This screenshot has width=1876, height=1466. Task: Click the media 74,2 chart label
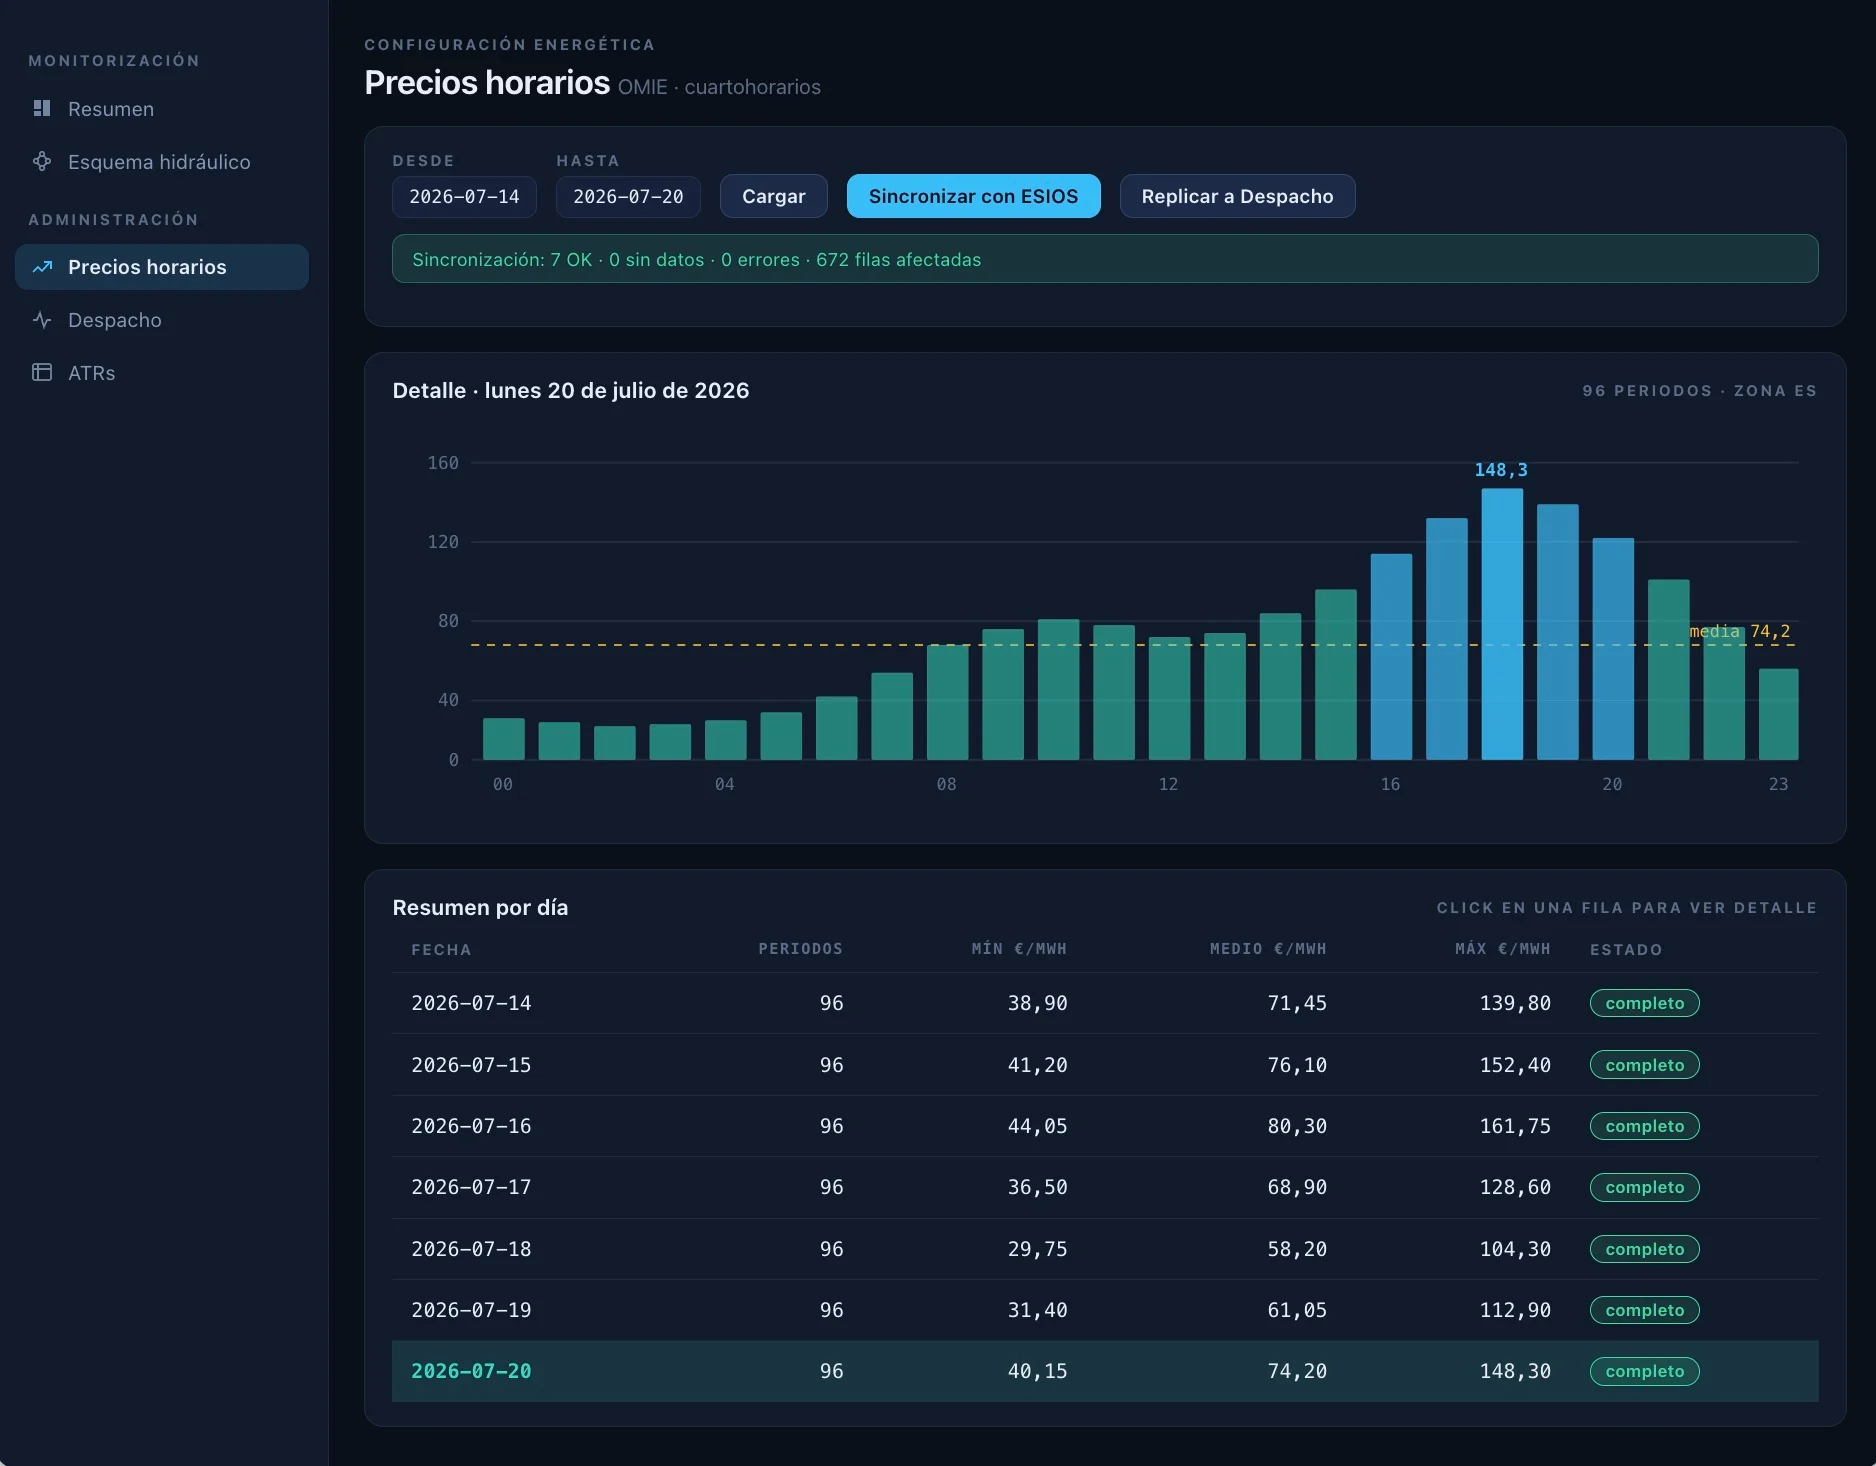tap(1740, 631)
